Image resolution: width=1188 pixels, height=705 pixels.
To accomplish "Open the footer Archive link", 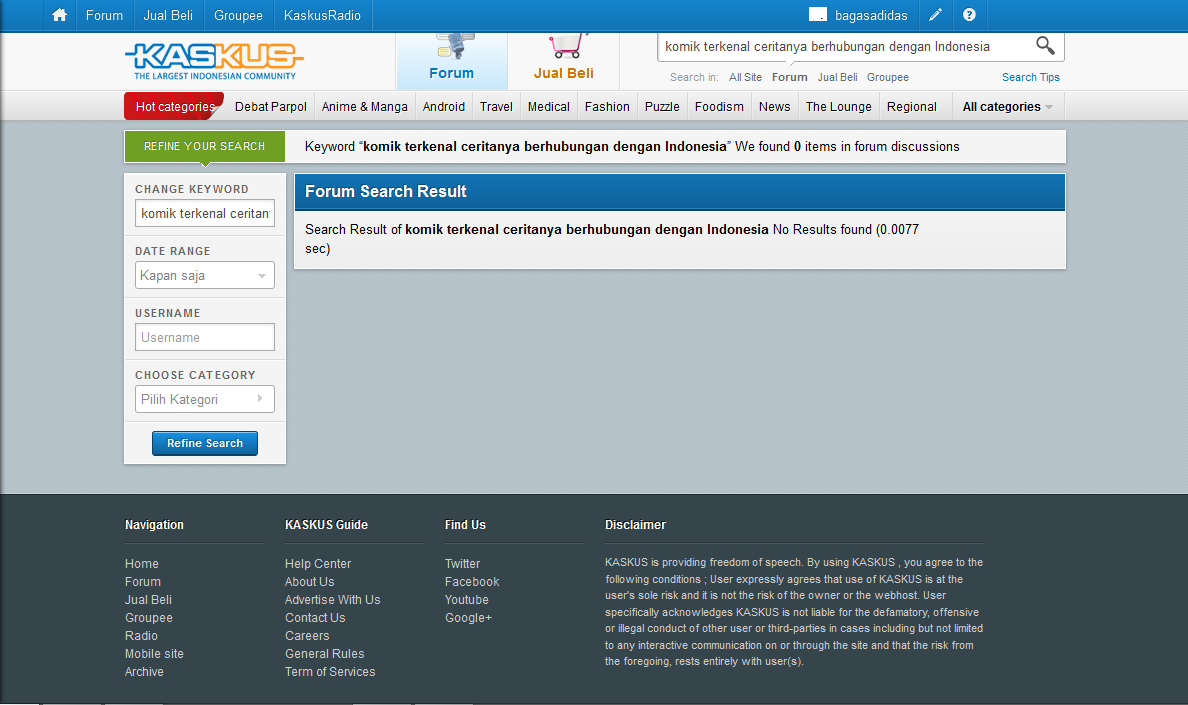I will tap(144, 672).
